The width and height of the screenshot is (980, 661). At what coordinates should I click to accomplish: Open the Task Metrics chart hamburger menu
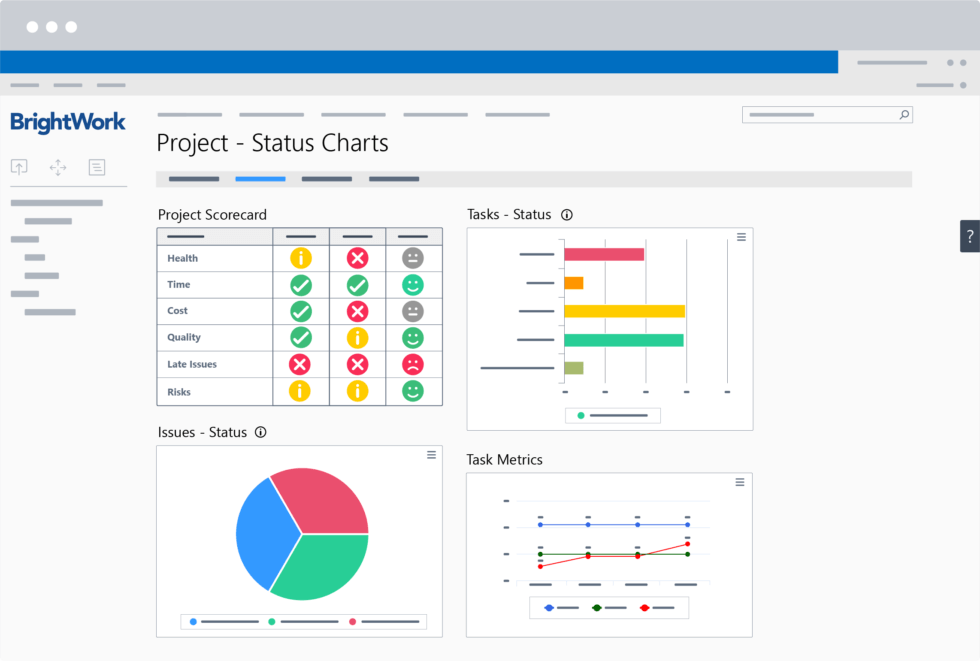coord(739,481)
